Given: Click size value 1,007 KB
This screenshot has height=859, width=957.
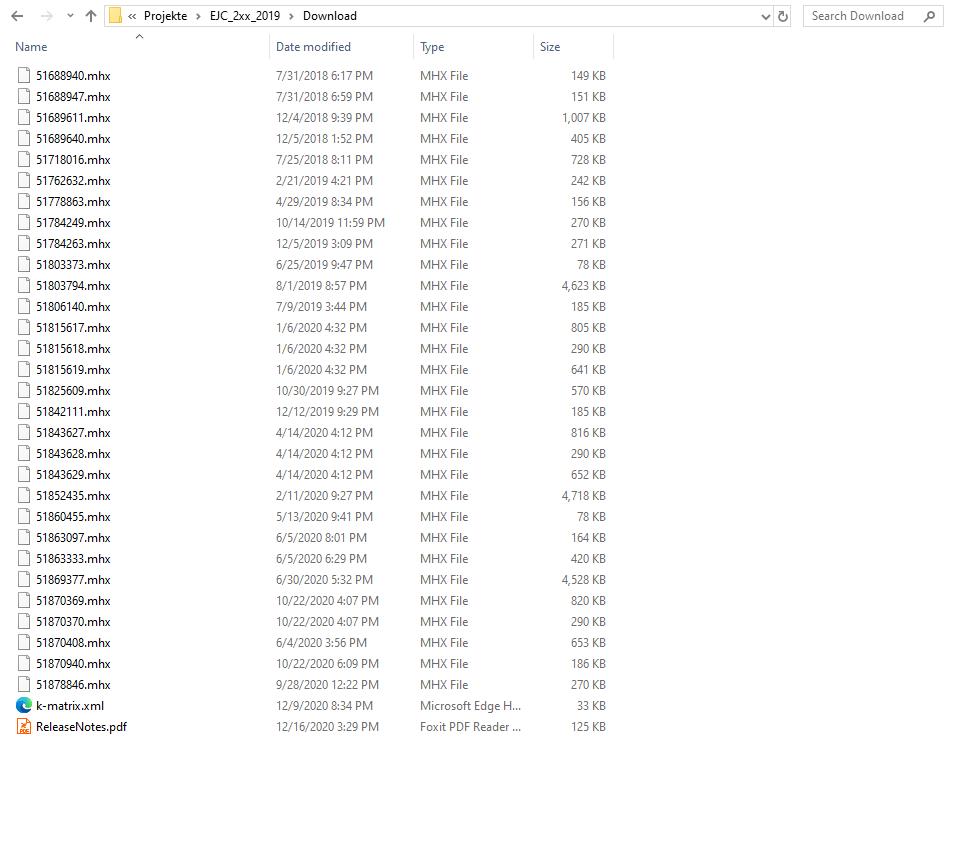Looking at the screenshot, I should tap(583, 118).
